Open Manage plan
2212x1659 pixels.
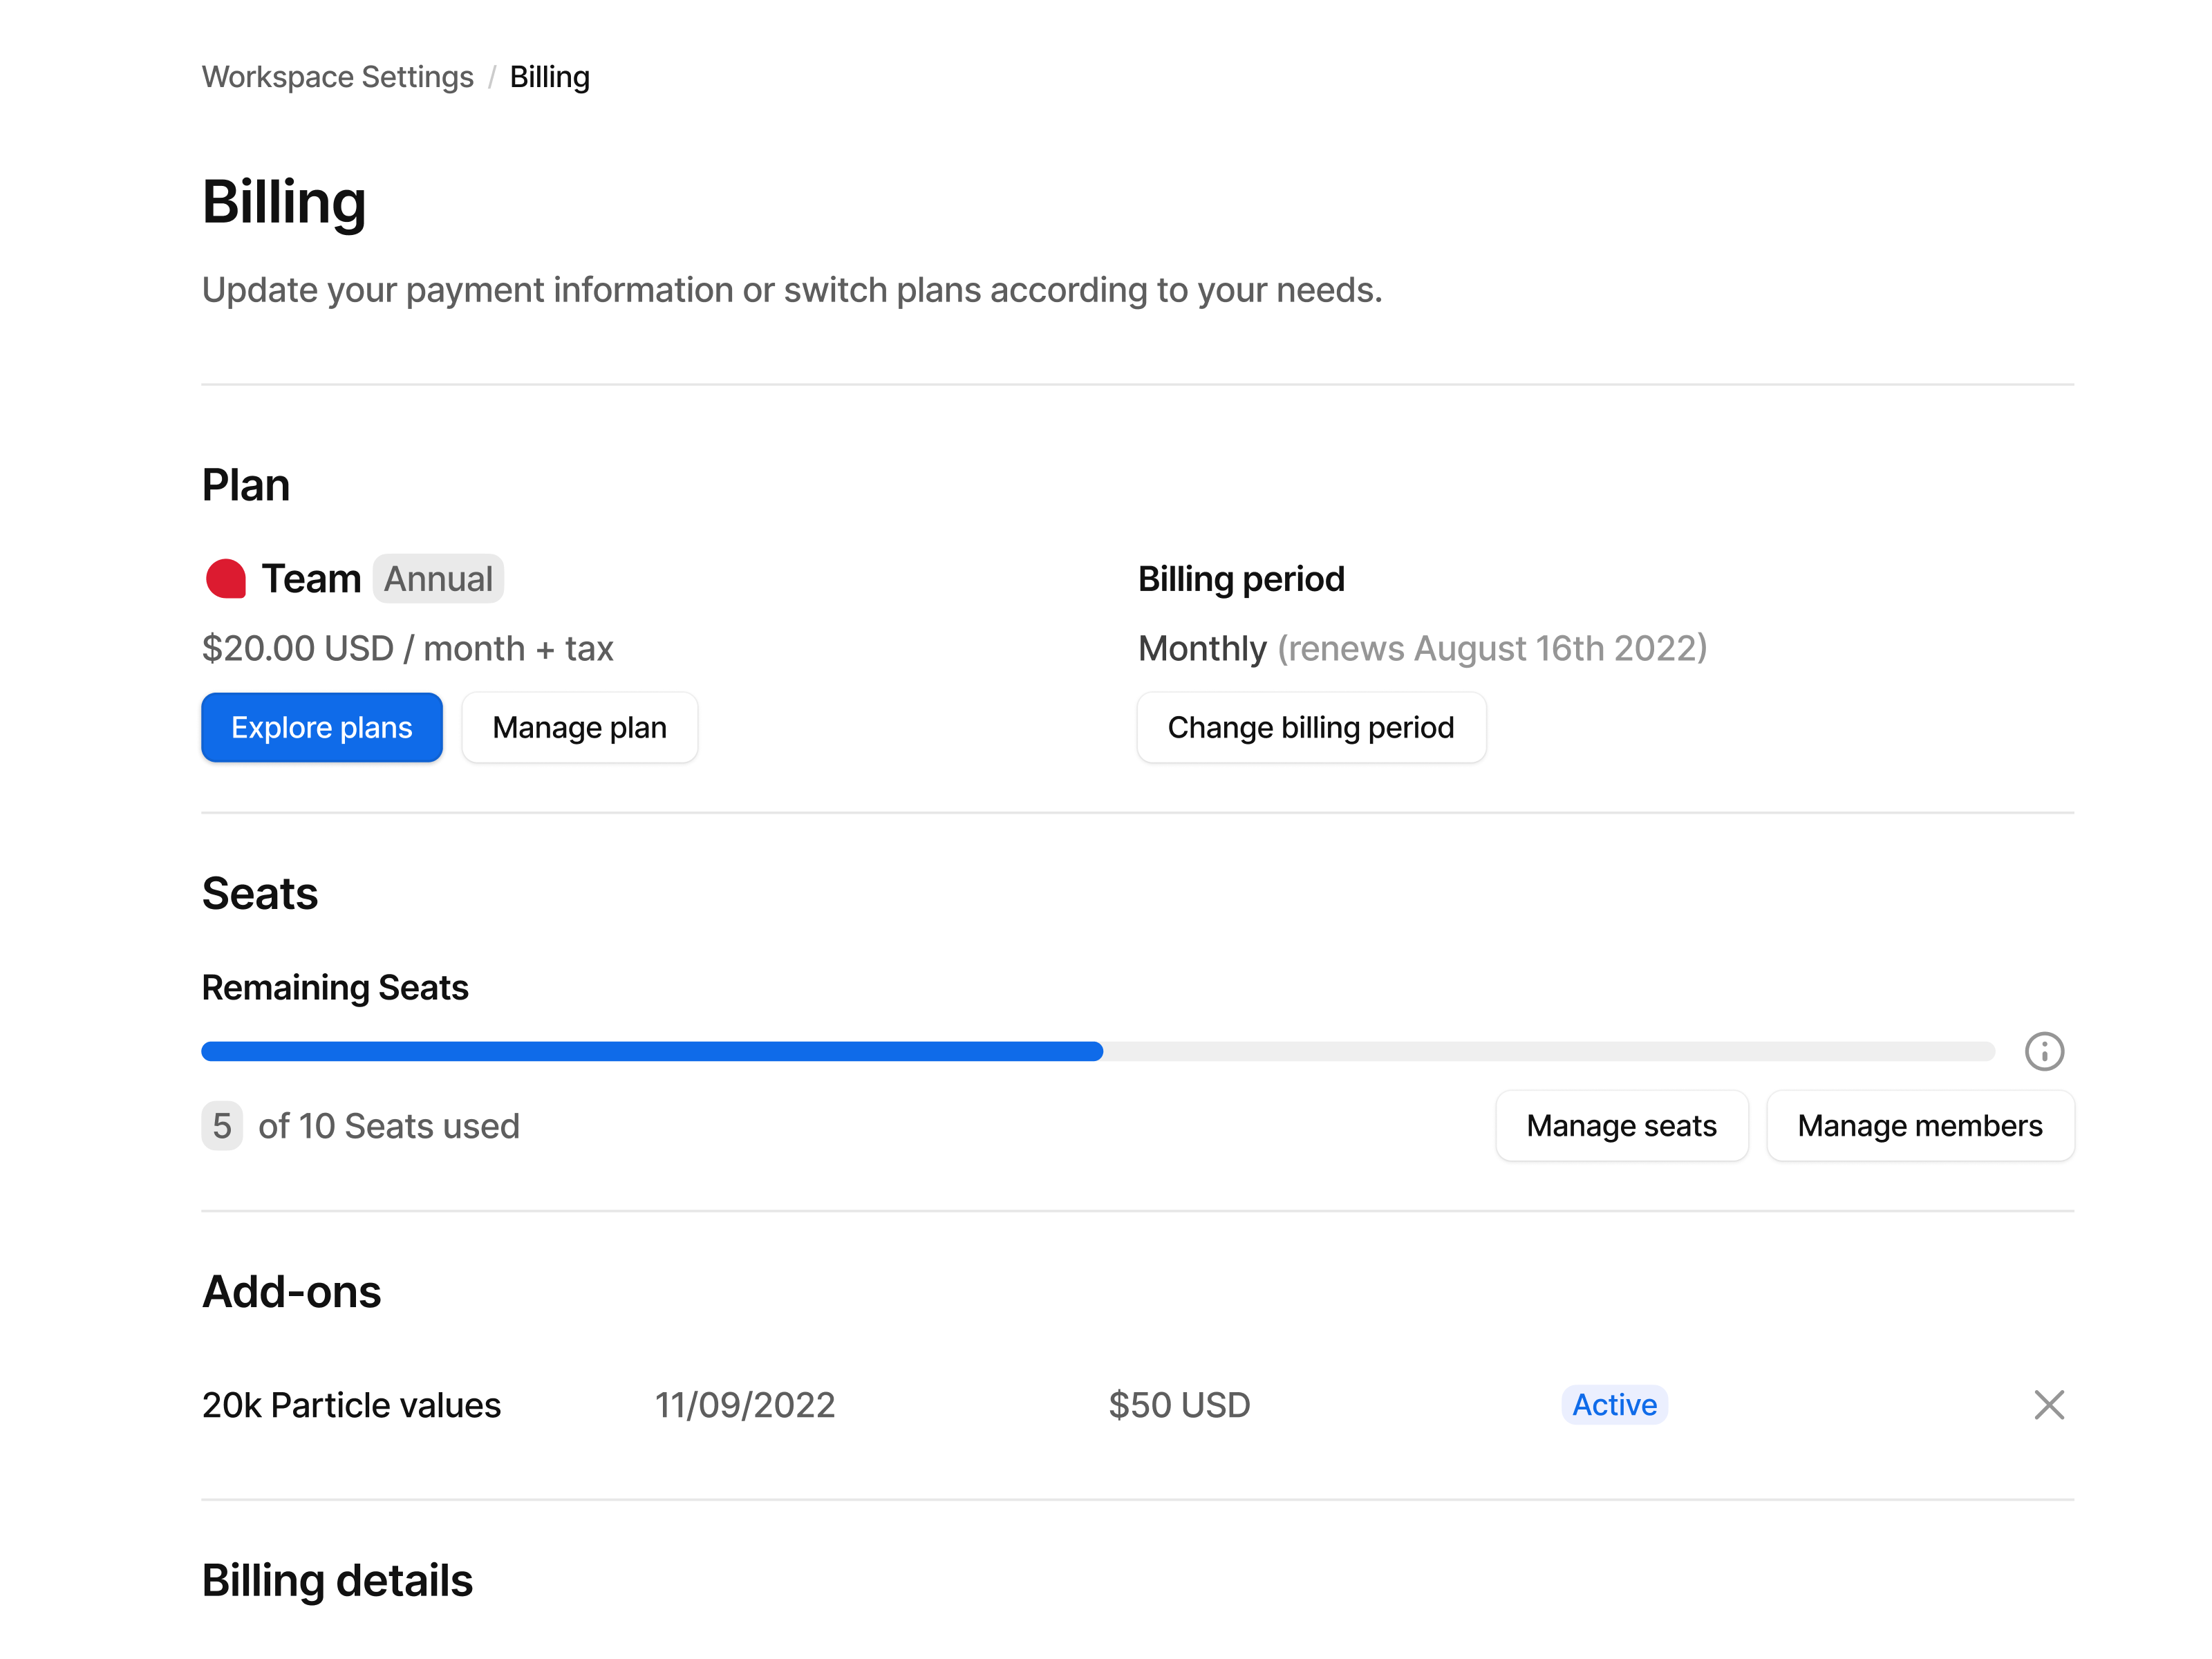pyautogui.click(x=579, y=727)
